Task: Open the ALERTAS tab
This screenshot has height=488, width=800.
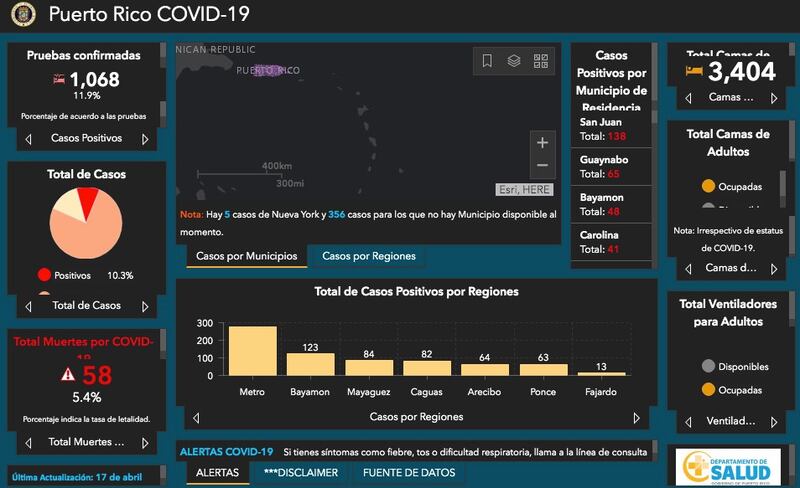Action: pyautogui.click(x=217, y=473)
